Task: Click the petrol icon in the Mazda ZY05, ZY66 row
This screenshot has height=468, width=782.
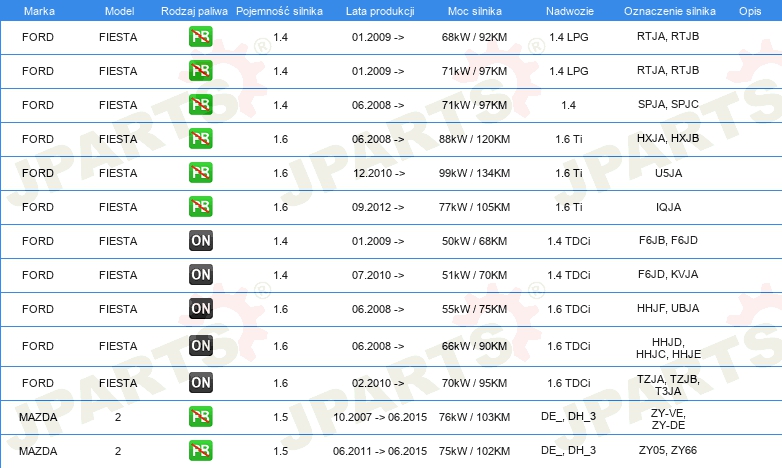Action: click(200, 451)
